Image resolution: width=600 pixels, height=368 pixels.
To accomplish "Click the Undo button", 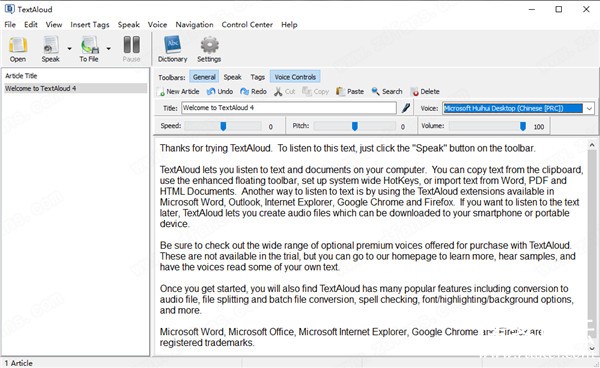I will [x=220, y=91].
